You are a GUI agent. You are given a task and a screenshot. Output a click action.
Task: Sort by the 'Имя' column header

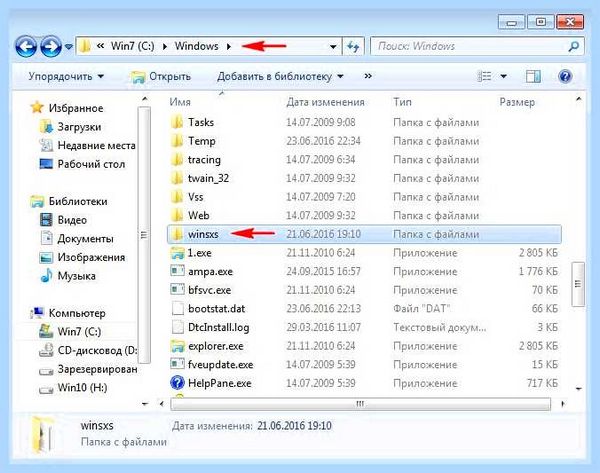coord(180,102)
